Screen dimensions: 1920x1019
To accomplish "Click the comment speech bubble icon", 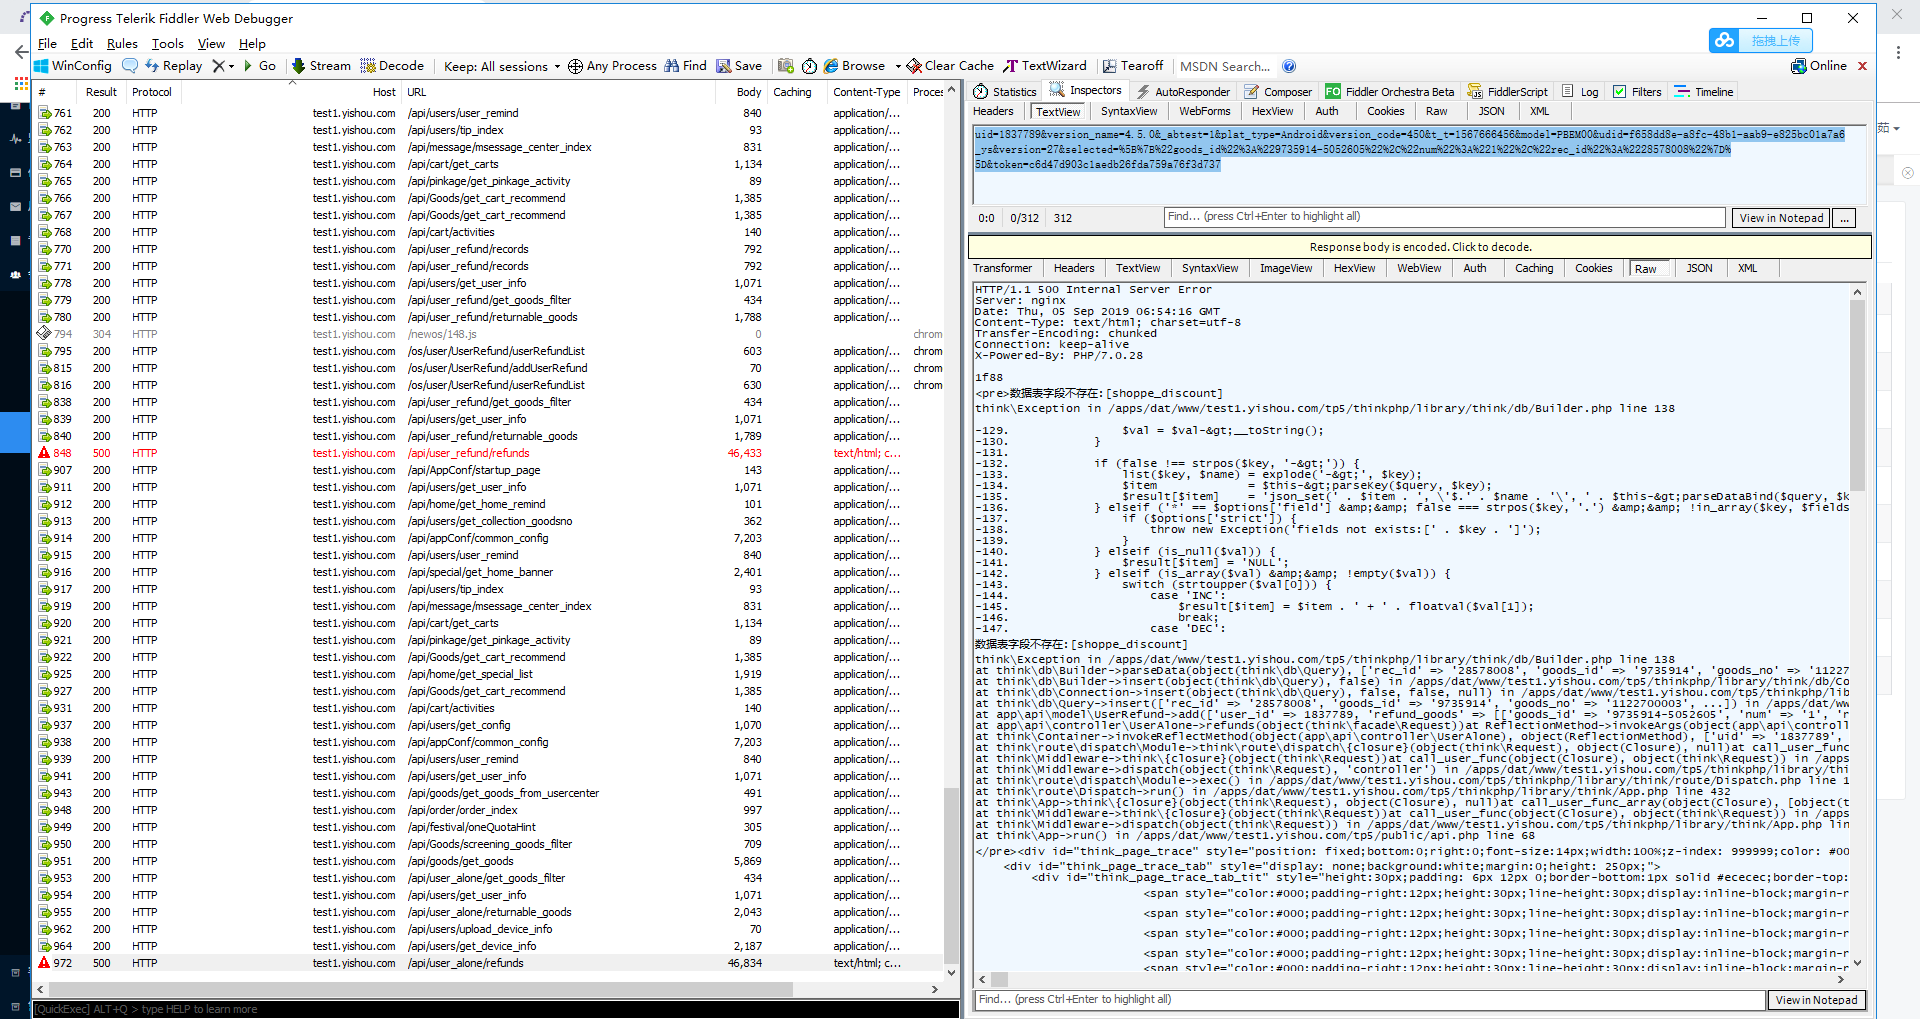I will [x=130, y=66].
